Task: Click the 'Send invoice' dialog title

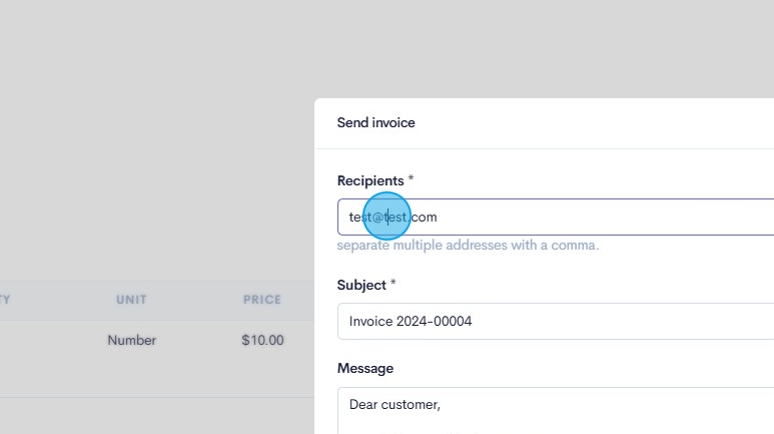Action: [x=376, y=123]
